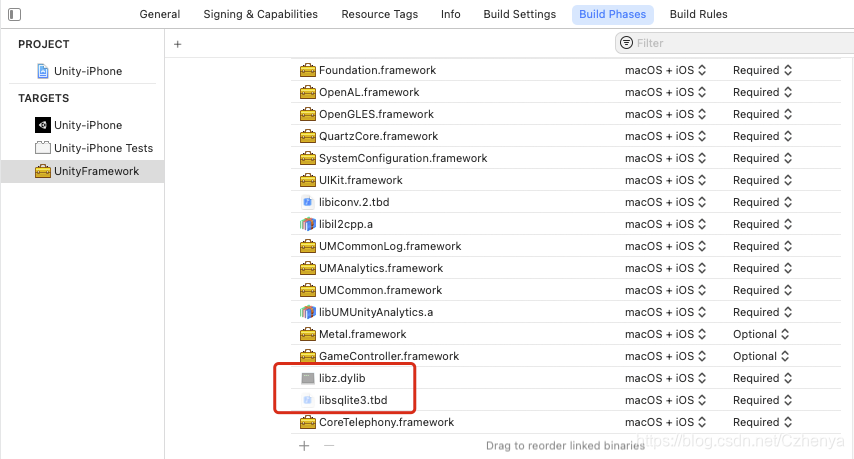Open the General tab
854x459 pixels.
[x=160, y=14]
